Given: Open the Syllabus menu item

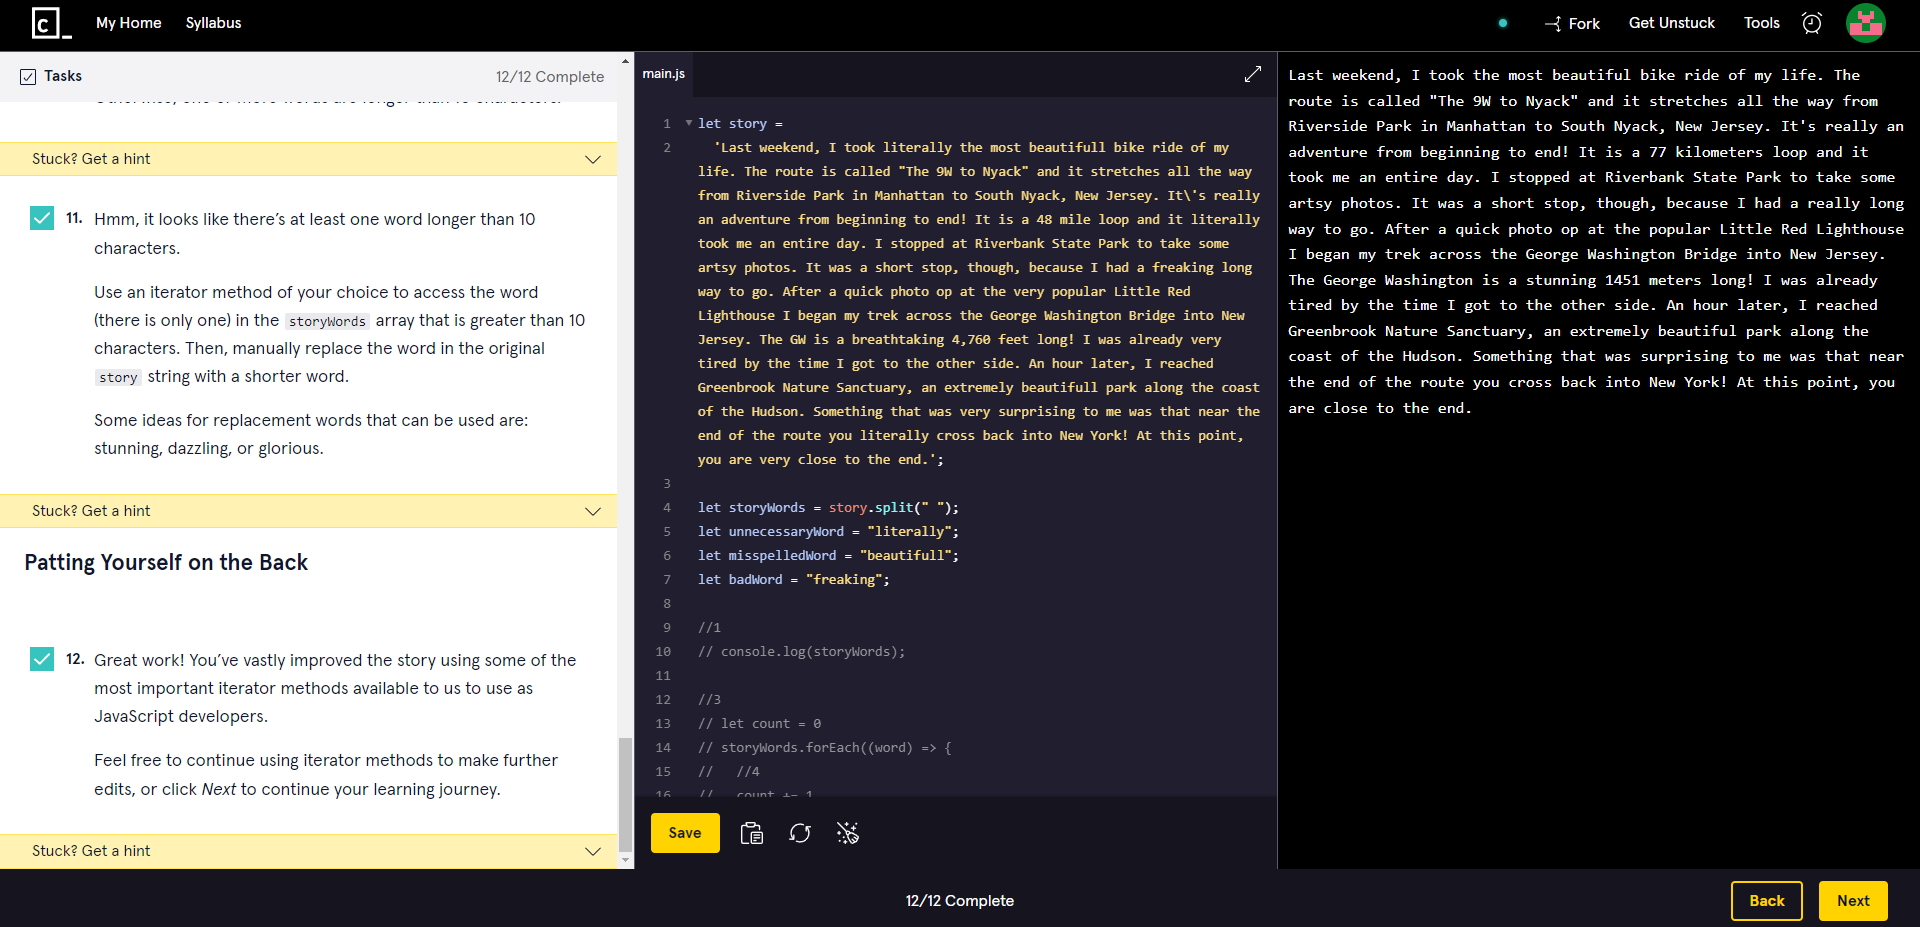Looking at the screenshot, I should (213, 22).
